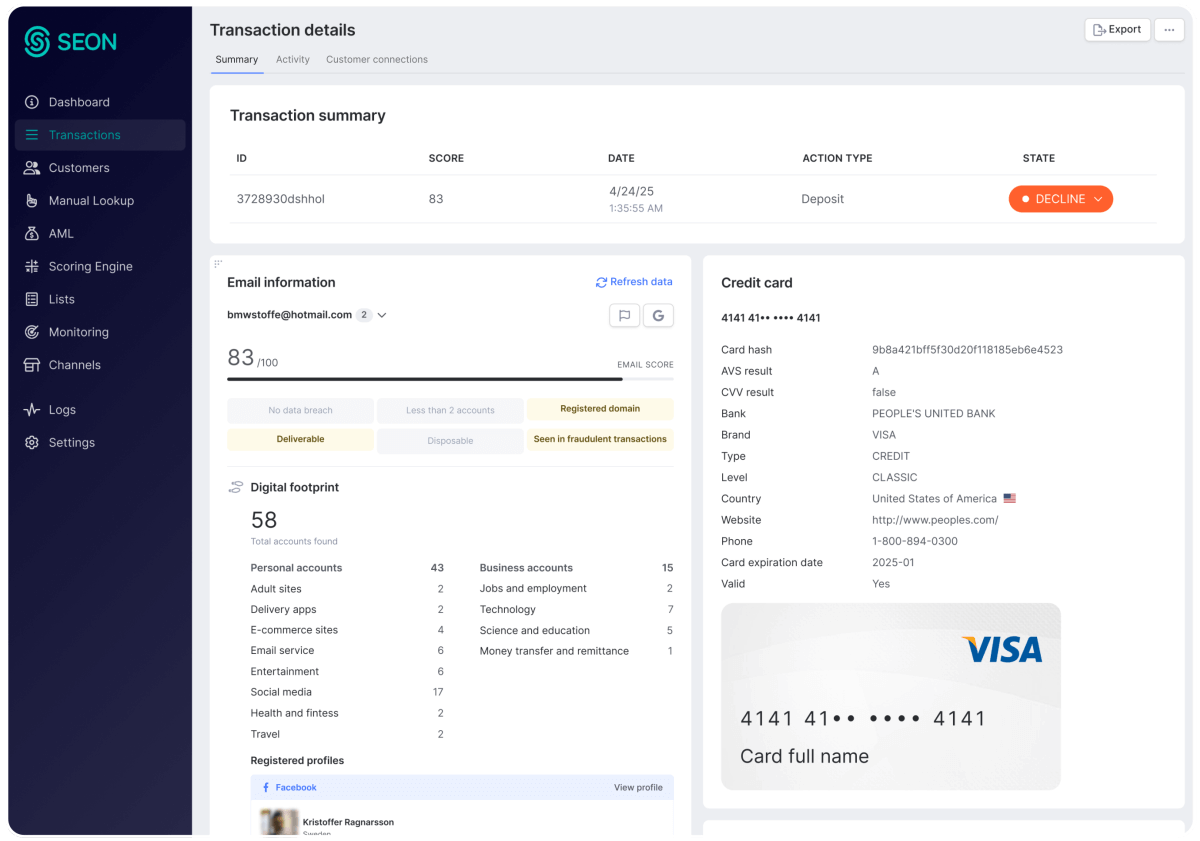
Task: Go to Manual Lookup in sidebar
Action: pyautogui.click(x=91, y=201)
